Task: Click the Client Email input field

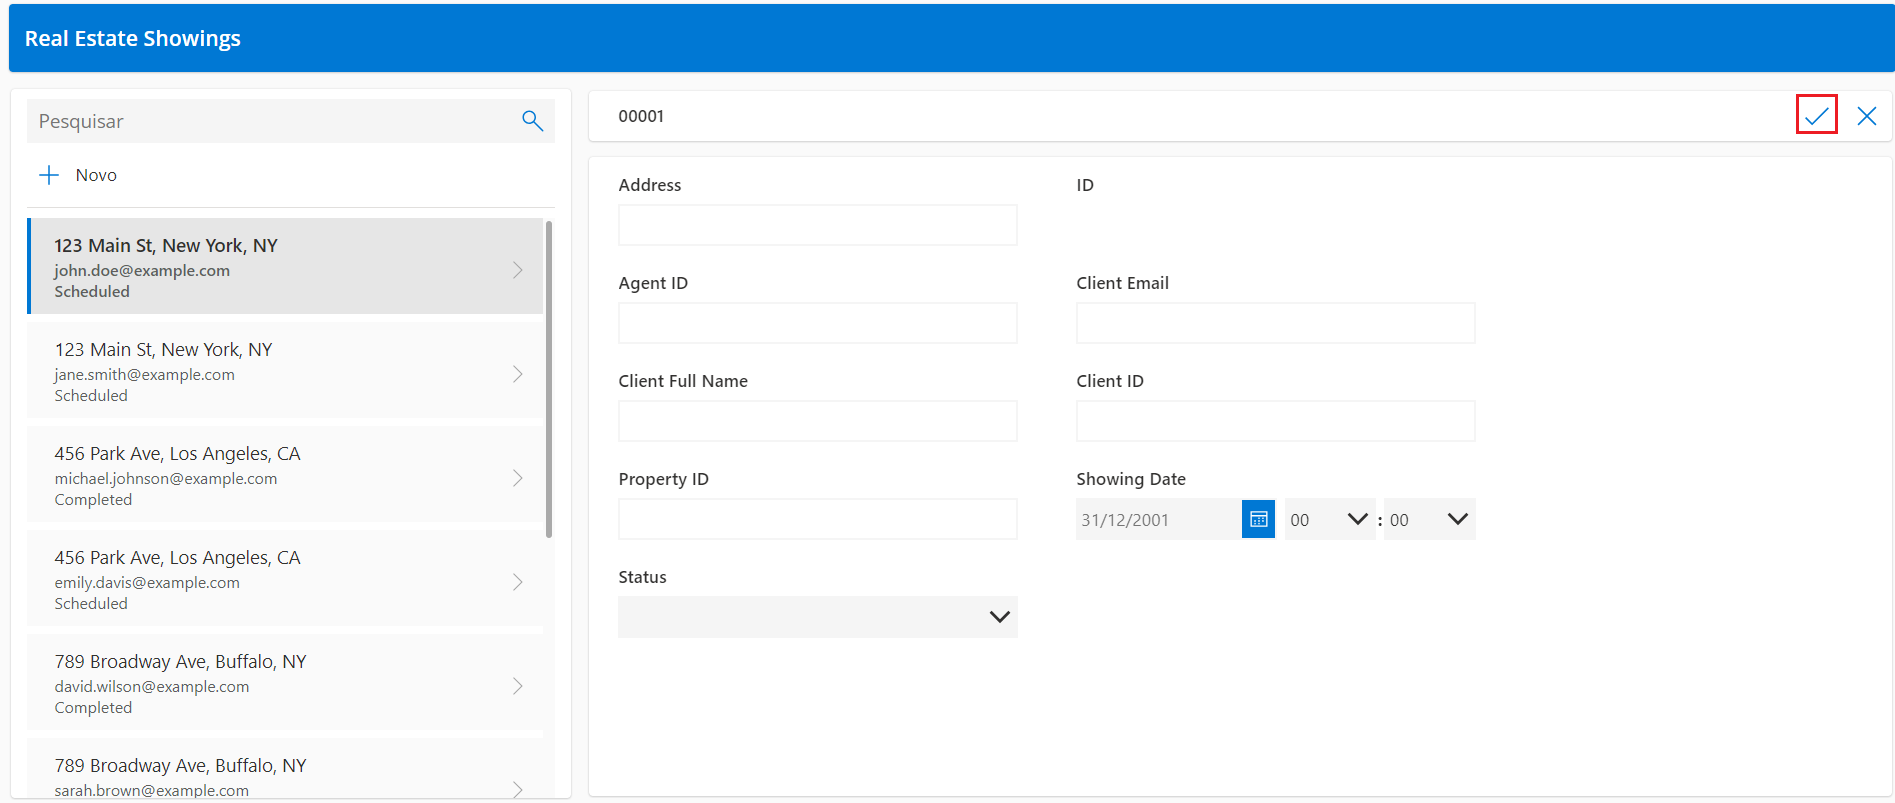Action: tap(1275, 323)
